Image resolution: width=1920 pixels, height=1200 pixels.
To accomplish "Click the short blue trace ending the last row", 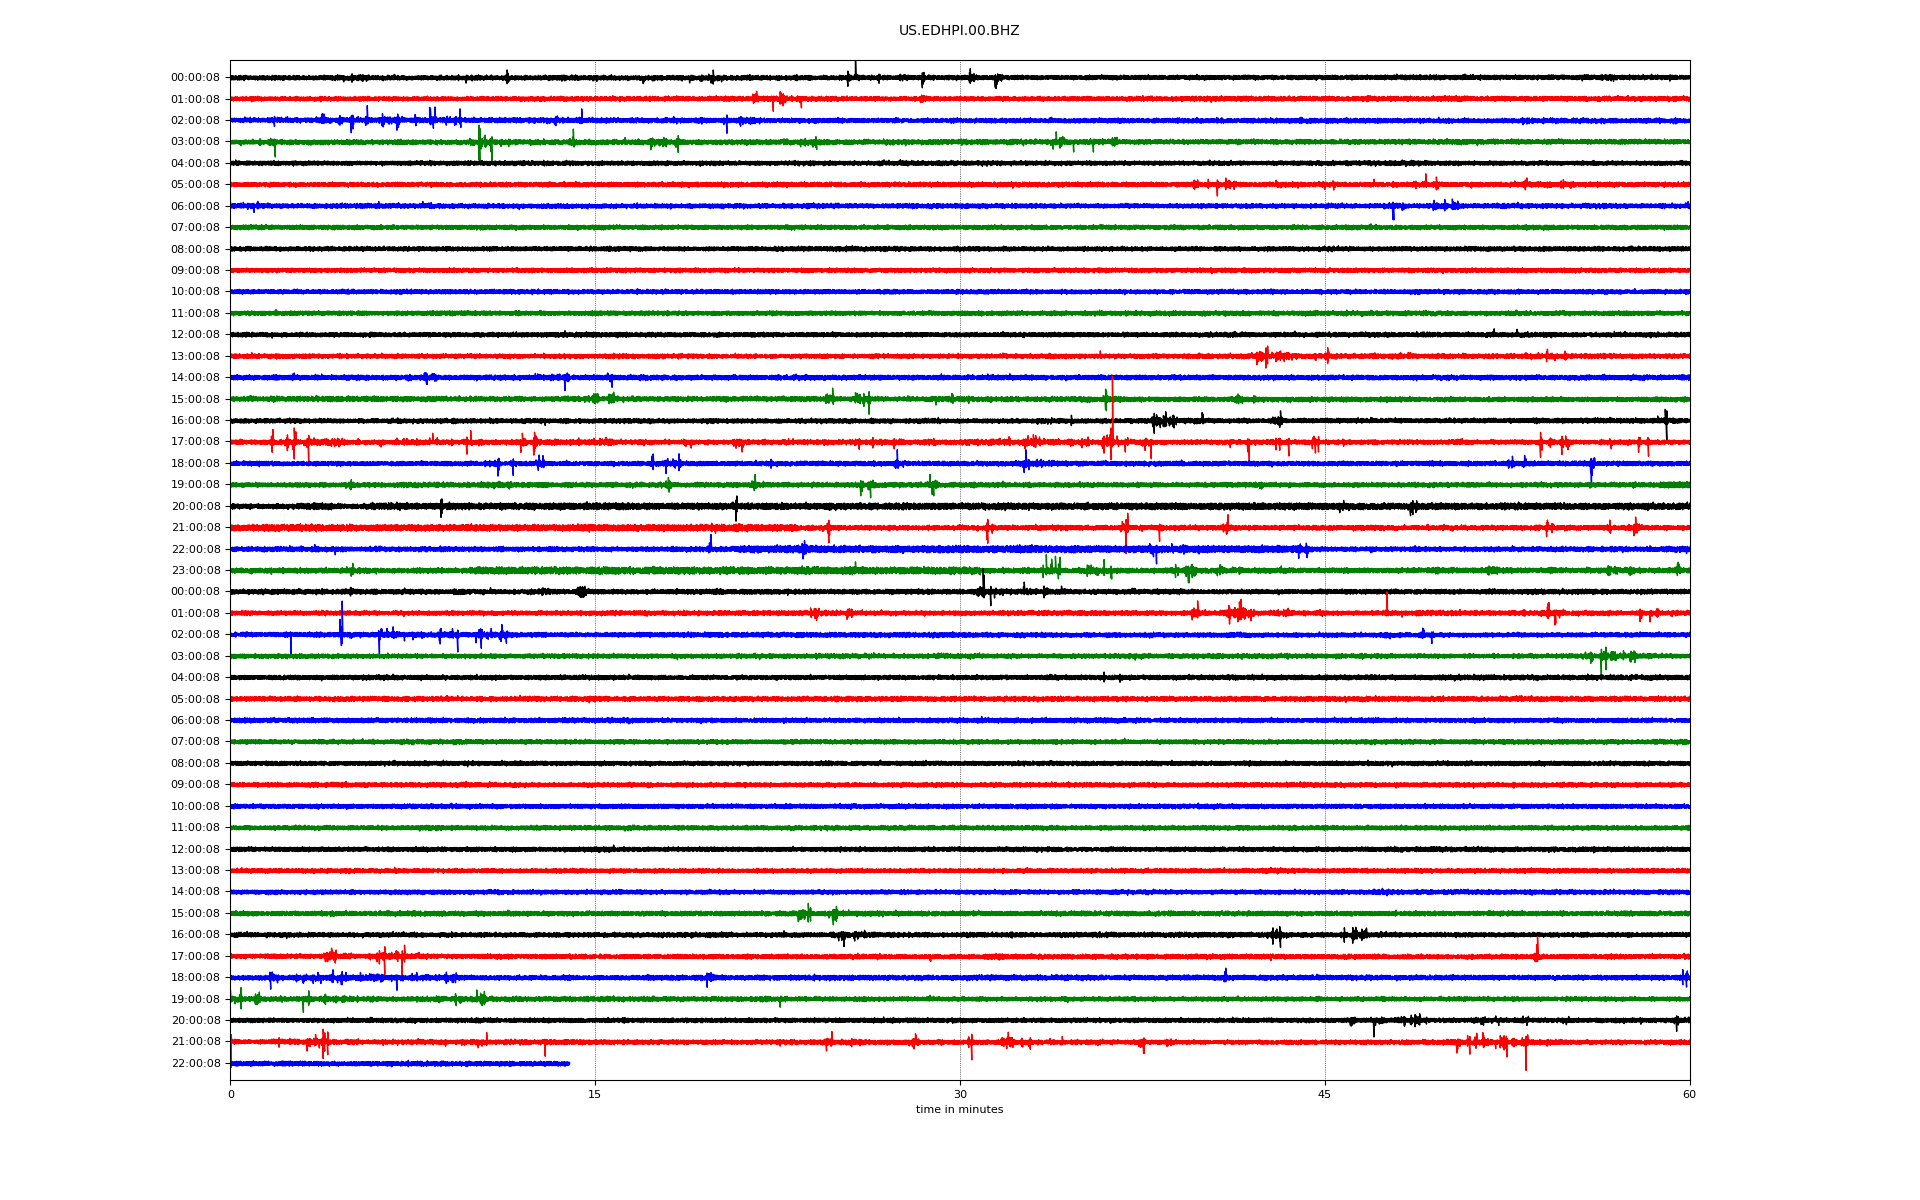I will (400, 1063).
